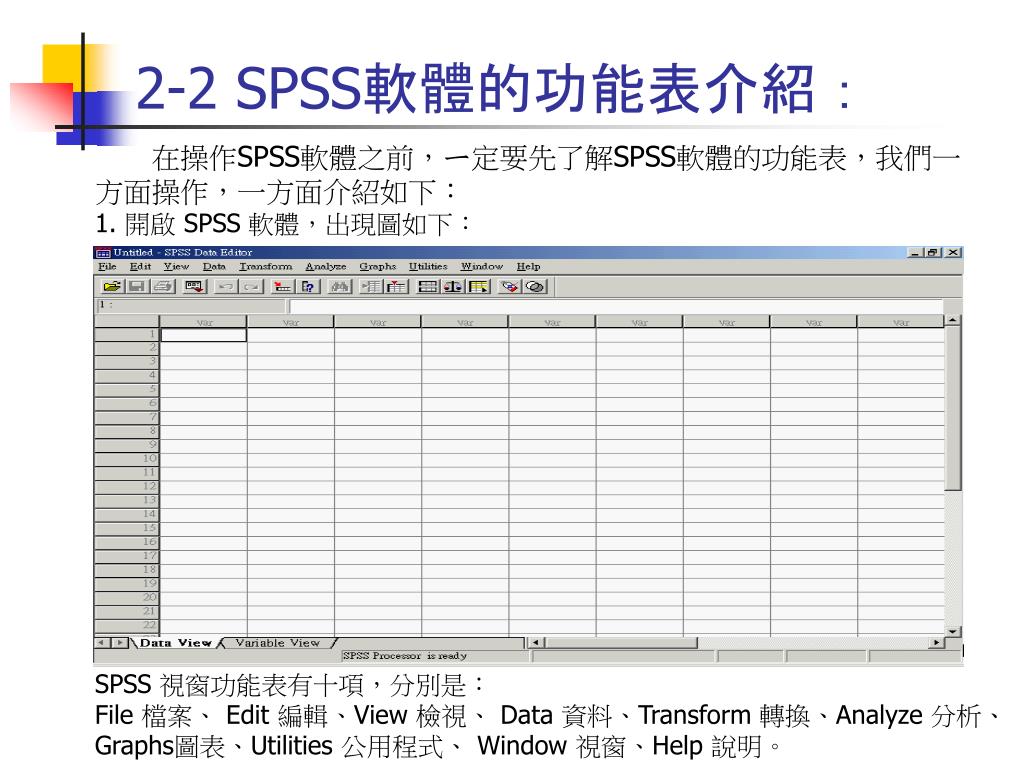The image size is (1024, 768).
Task: Open the Graphs menu
Action: (x=377, y=266)
